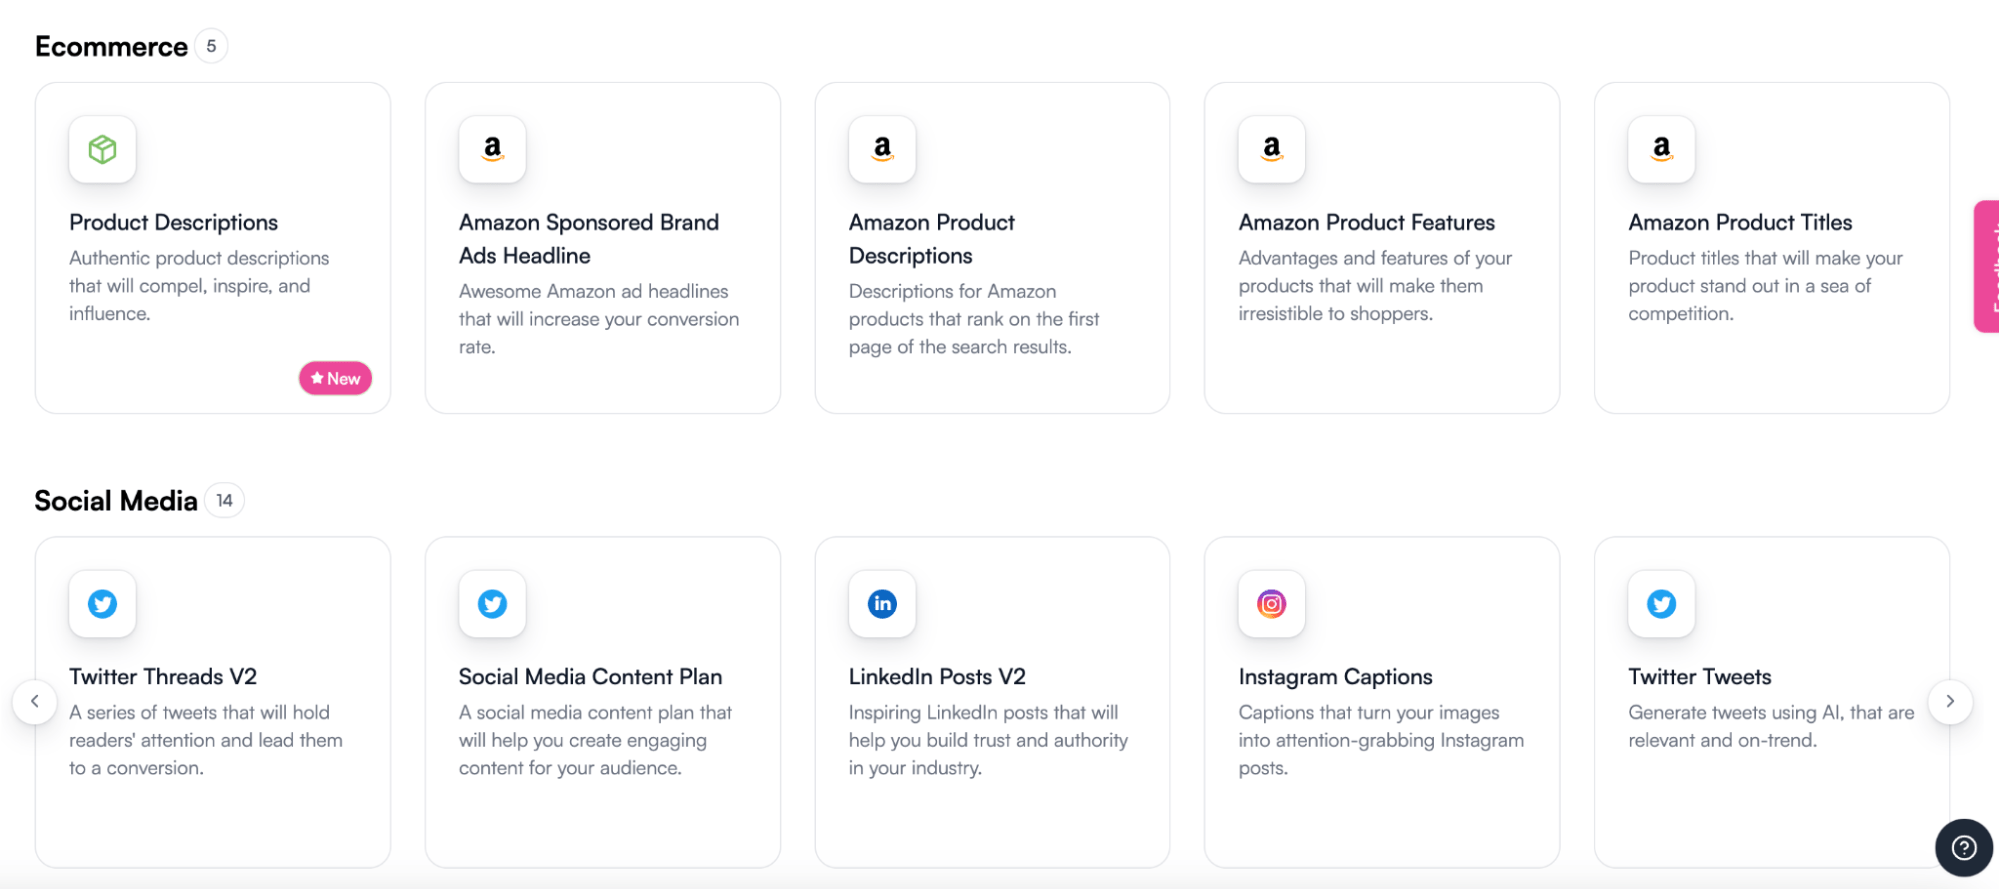Open the help question mark button

(x=1963, y=848)
